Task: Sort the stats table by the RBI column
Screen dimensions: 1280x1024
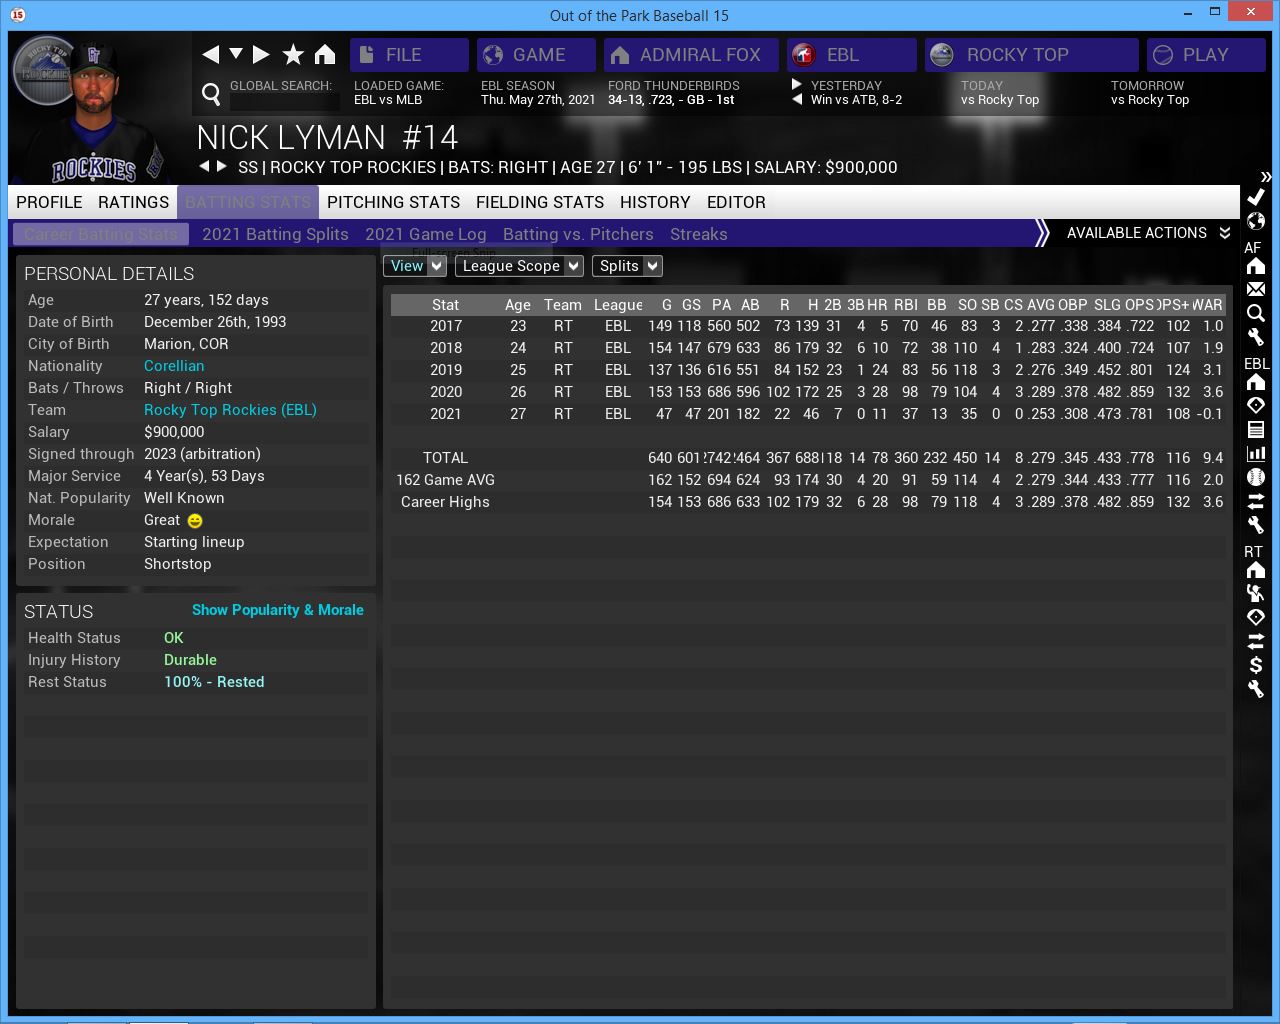Action: pos(906,305)
